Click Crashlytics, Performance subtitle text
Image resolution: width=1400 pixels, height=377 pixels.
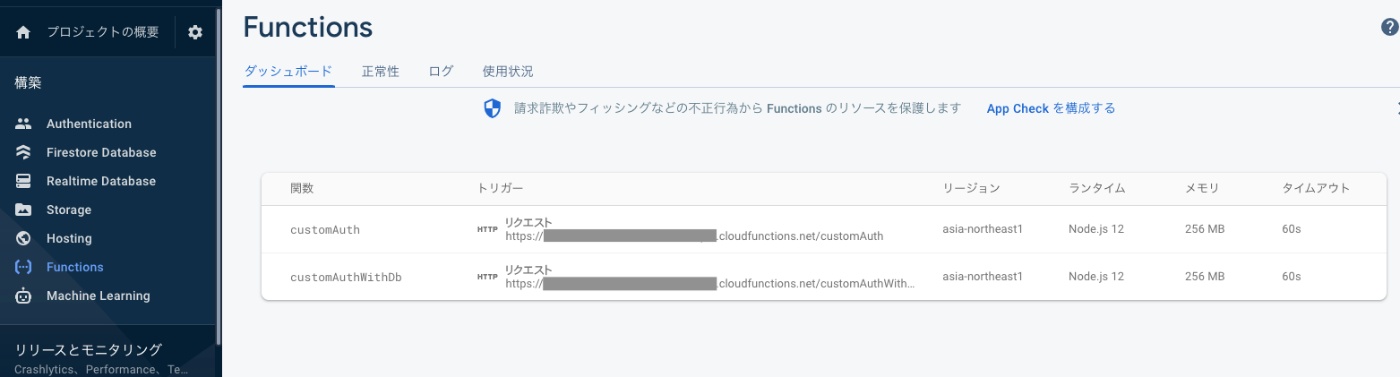pyautogui.click(x=101, y=370)
